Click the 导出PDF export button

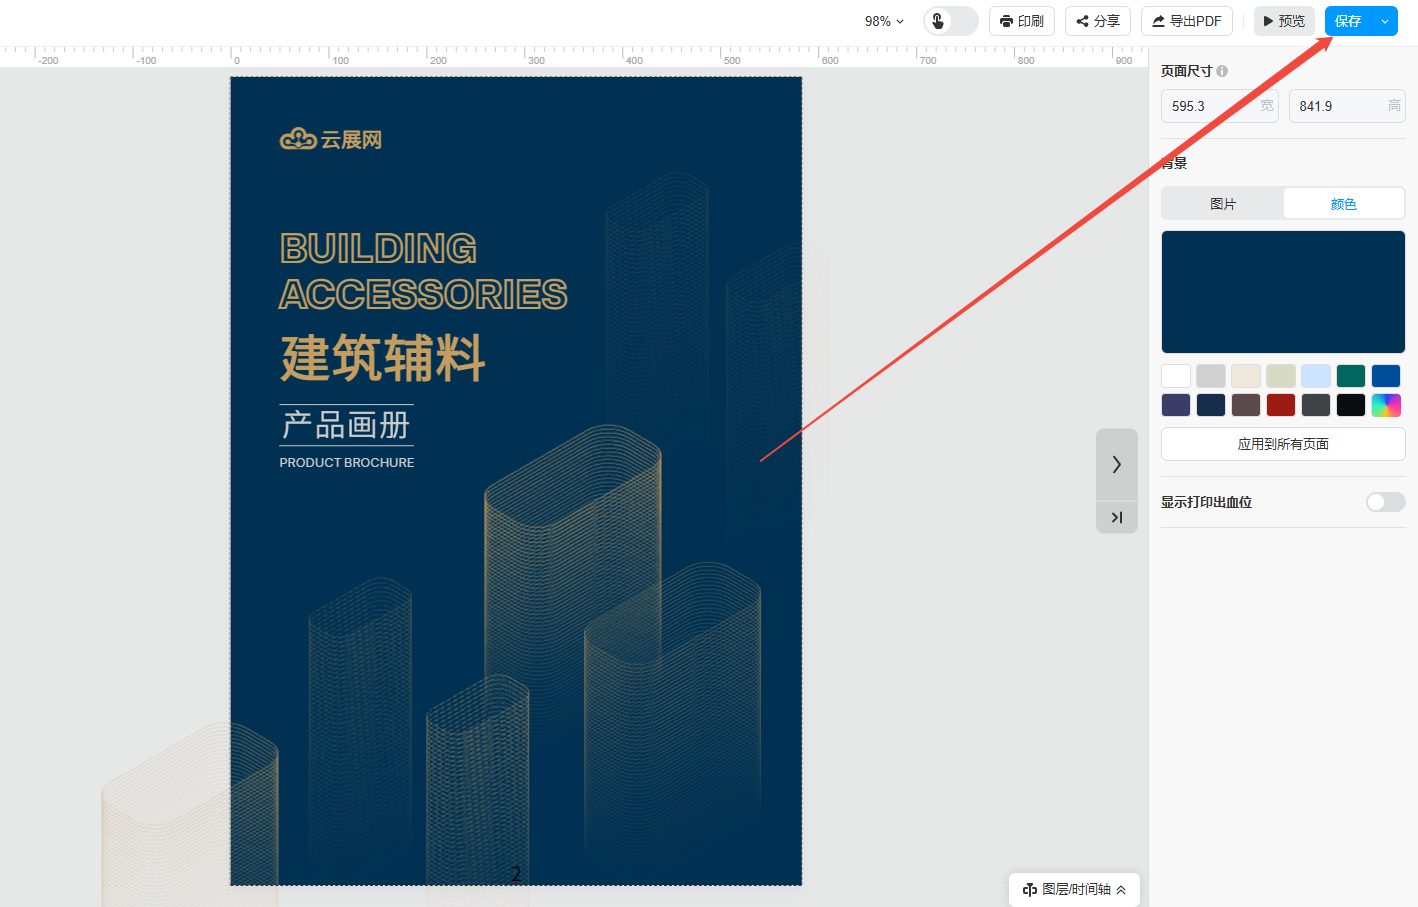[x=1186, y=21]
